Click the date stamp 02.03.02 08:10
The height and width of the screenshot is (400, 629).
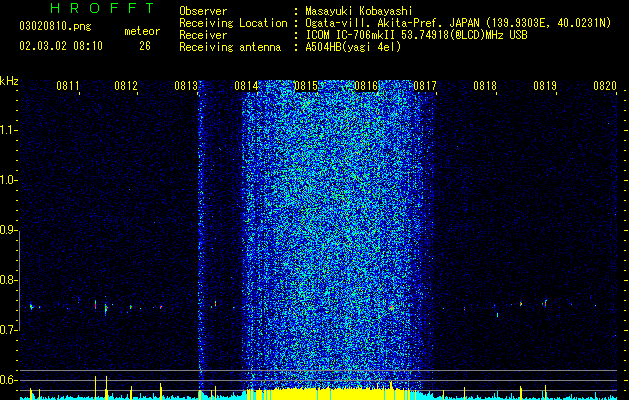pyautogui.click(x=61, y=46)
